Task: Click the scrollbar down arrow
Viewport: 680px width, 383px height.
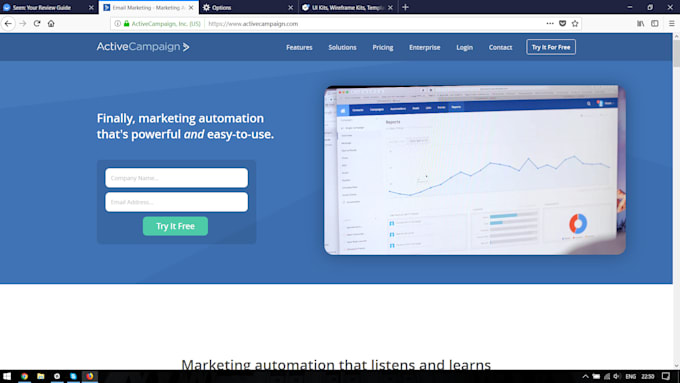Action: click(x=676, y=366)
